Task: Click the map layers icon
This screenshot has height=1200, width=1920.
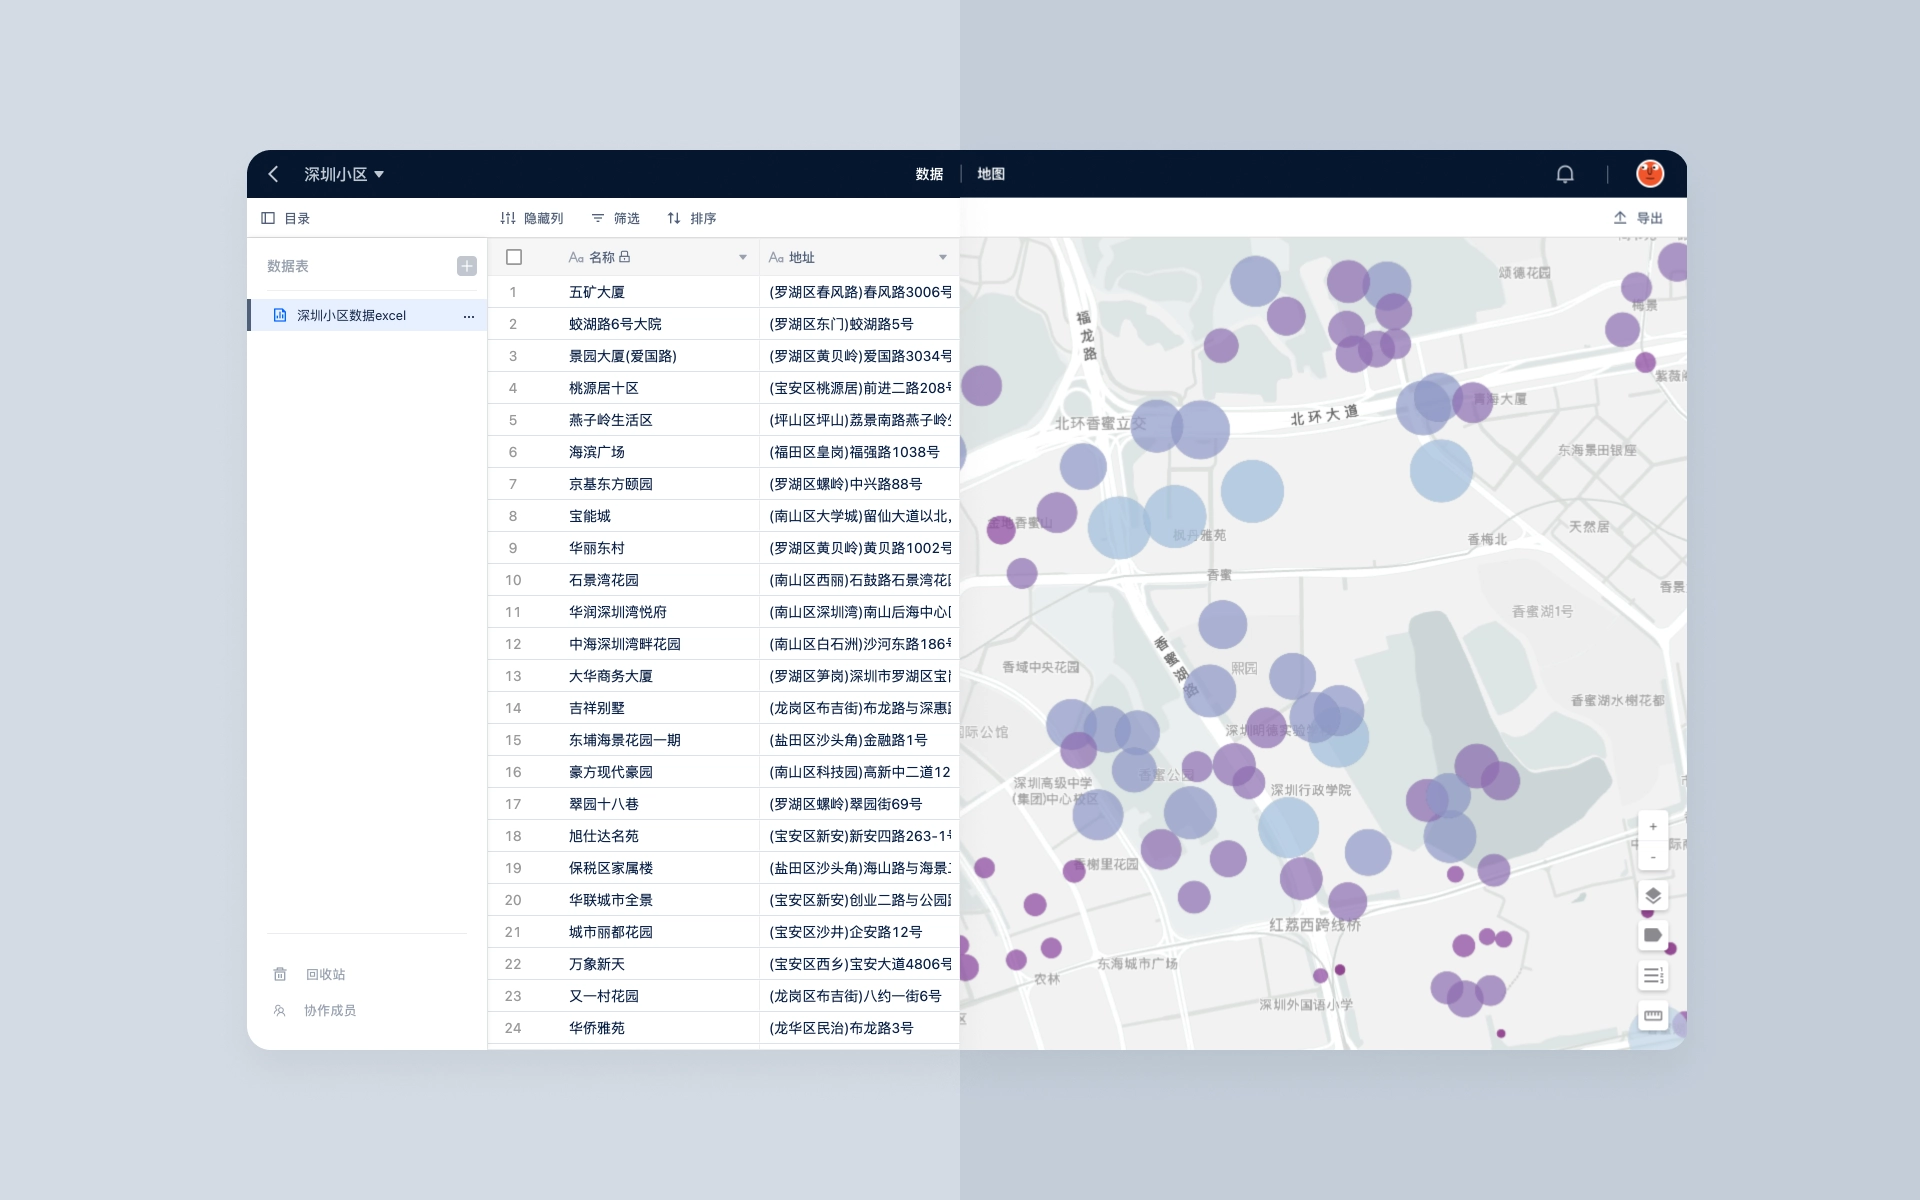Action: click(x=1653, y=895)
